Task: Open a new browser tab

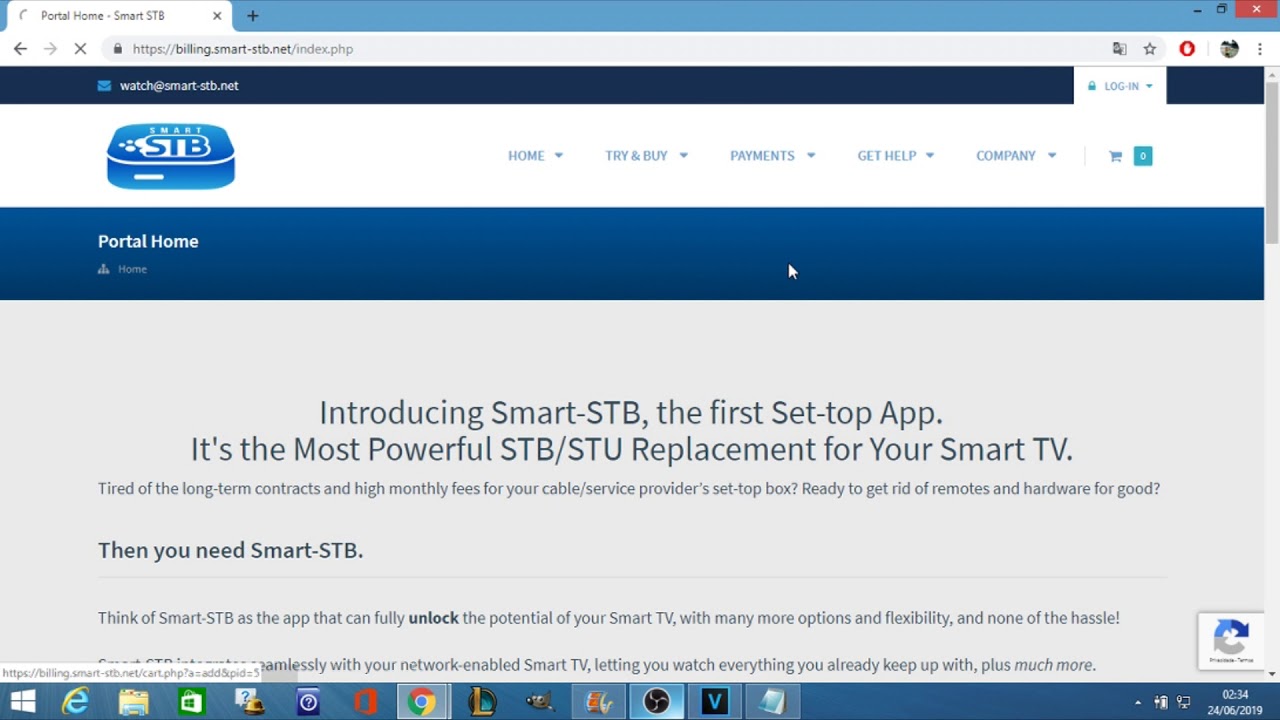Action: coord(253,16)
